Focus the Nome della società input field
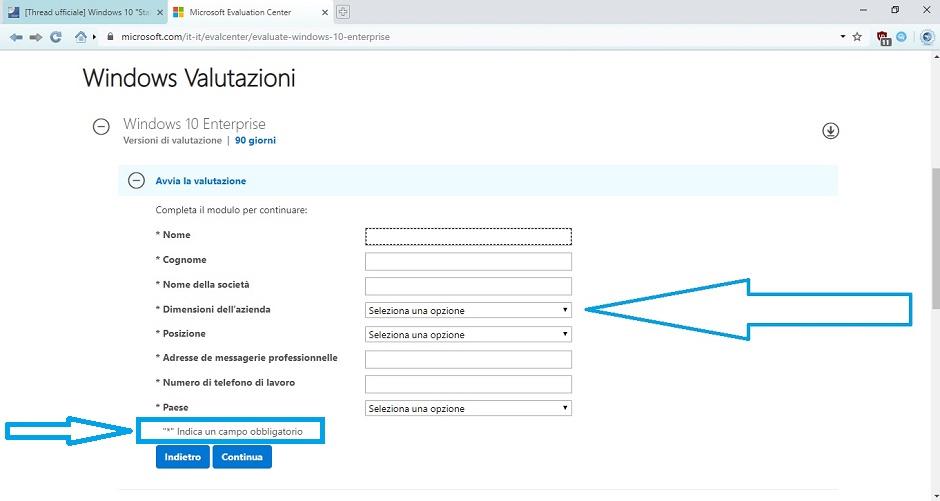This screenshot has width=940, height=501. tap(468, 286)
